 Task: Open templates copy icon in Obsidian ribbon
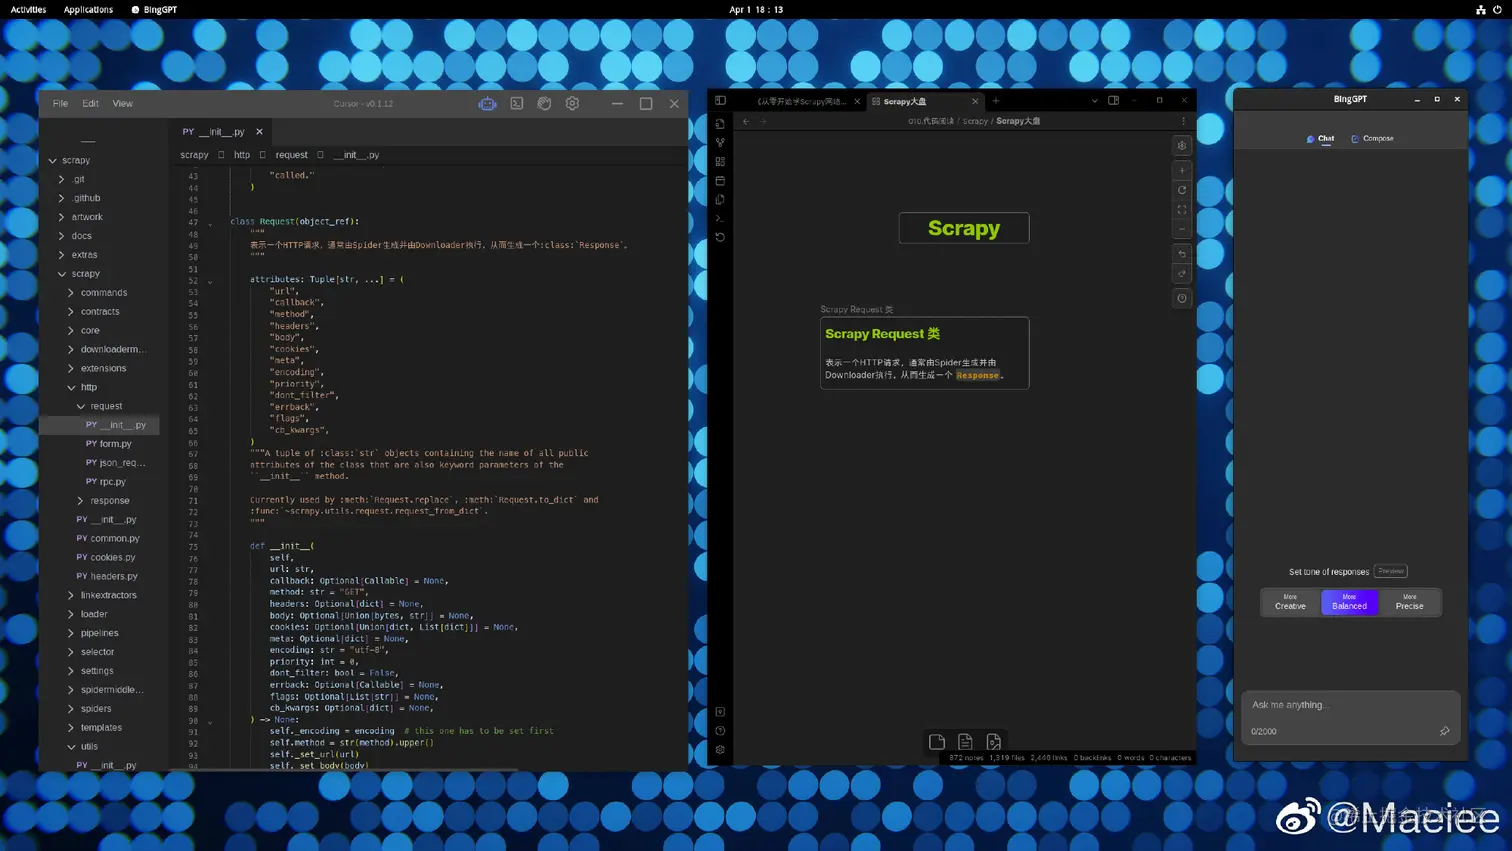720,199
